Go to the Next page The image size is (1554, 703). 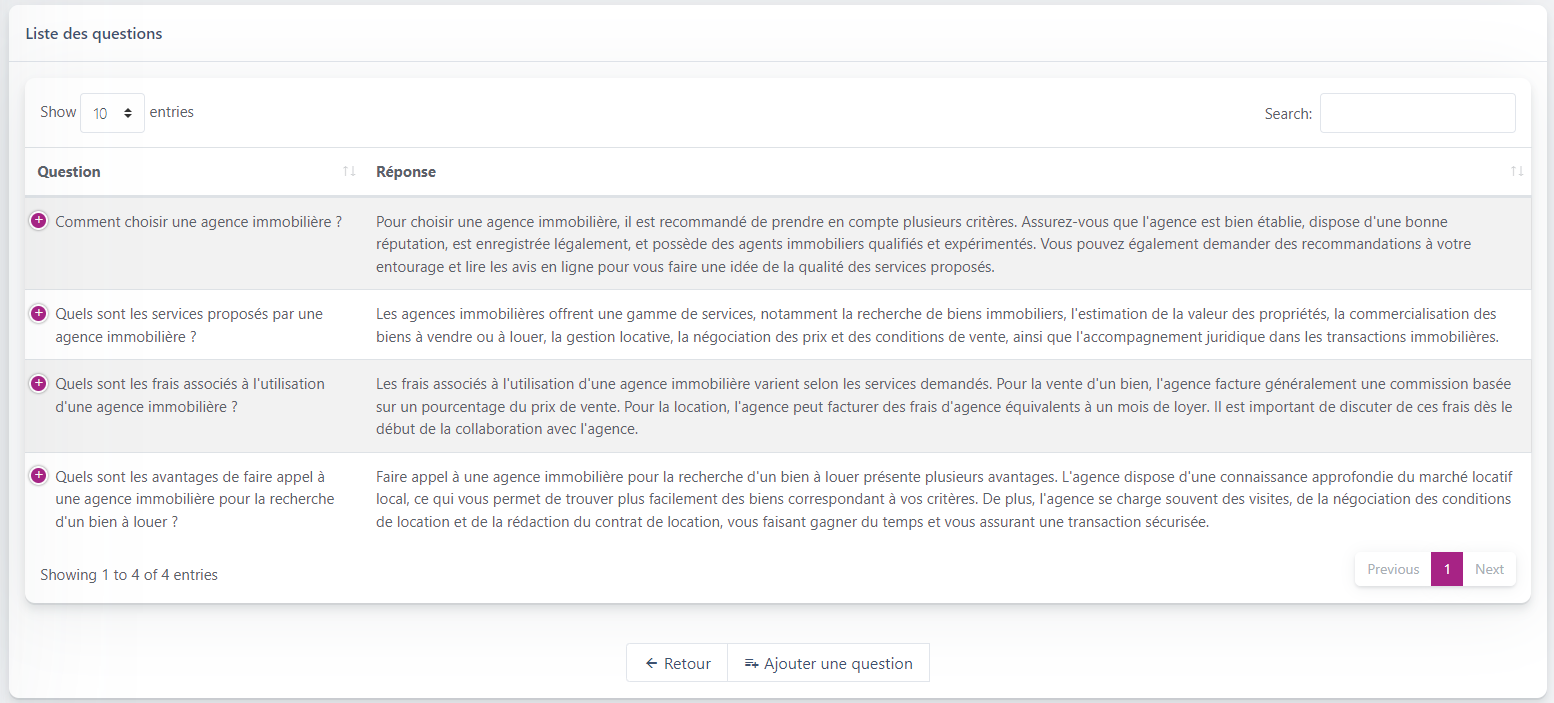click(x=1489, y=569)
